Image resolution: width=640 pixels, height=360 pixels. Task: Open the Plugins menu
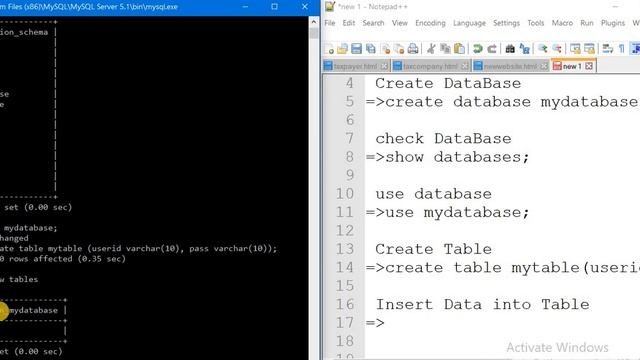(x=613, y=23)
